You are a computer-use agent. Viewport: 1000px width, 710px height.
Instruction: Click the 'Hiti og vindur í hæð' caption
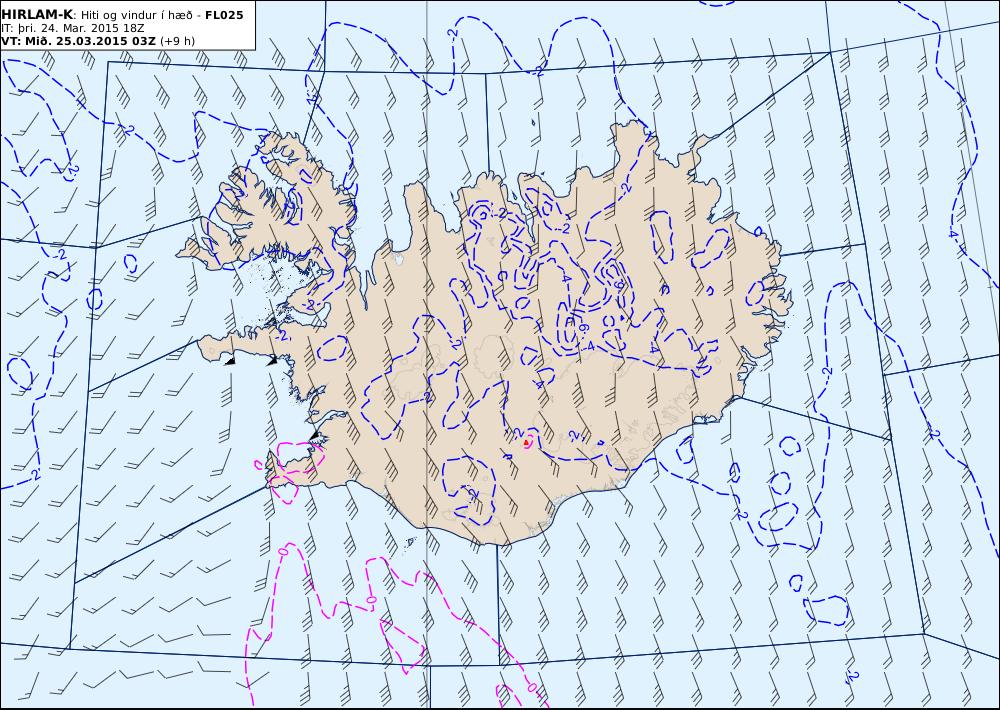point(136,15)
